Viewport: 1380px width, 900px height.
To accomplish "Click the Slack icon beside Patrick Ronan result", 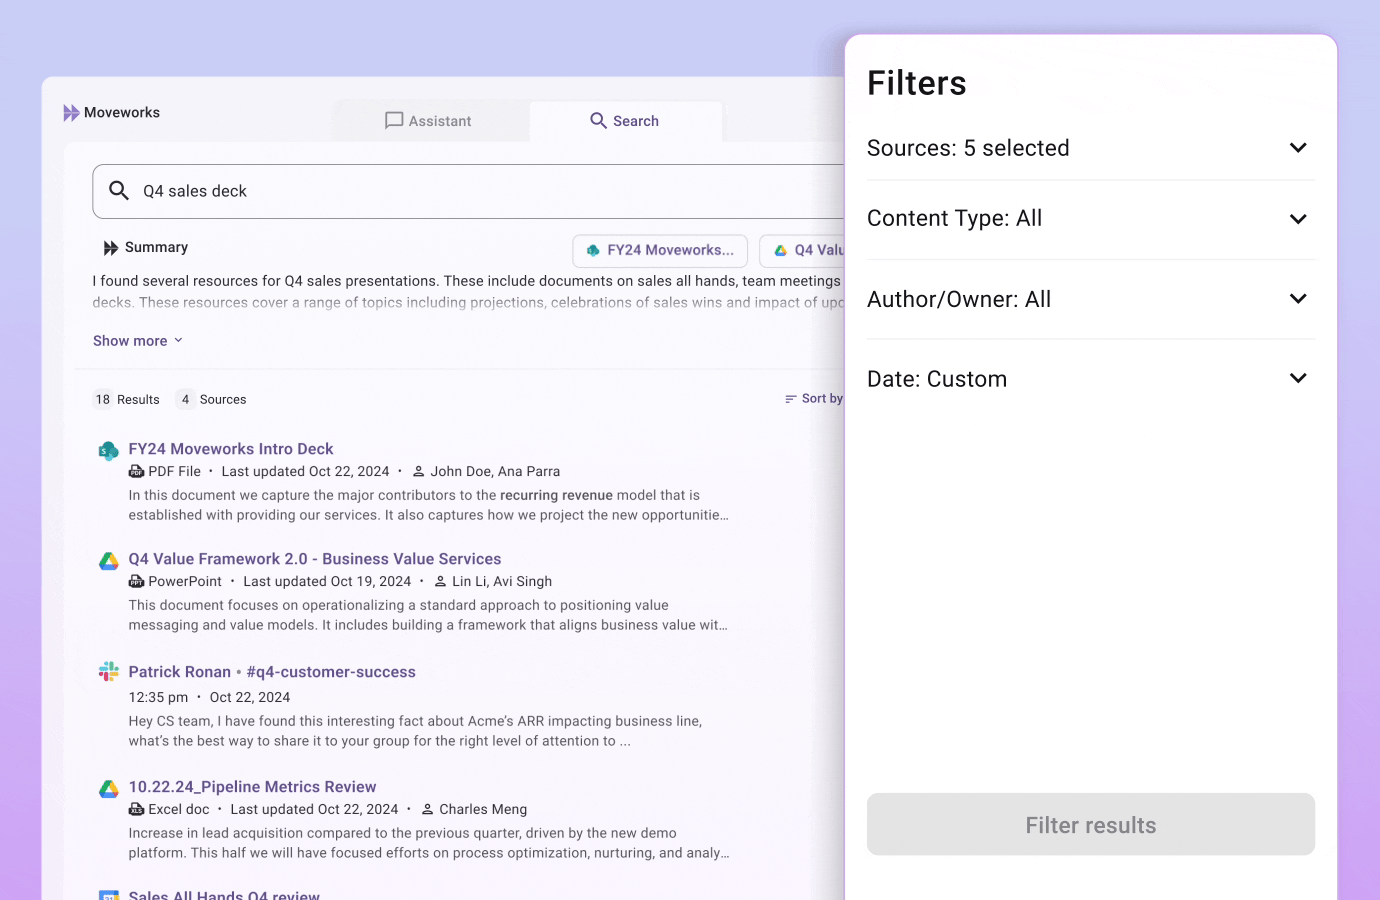I will click(108, 672).
